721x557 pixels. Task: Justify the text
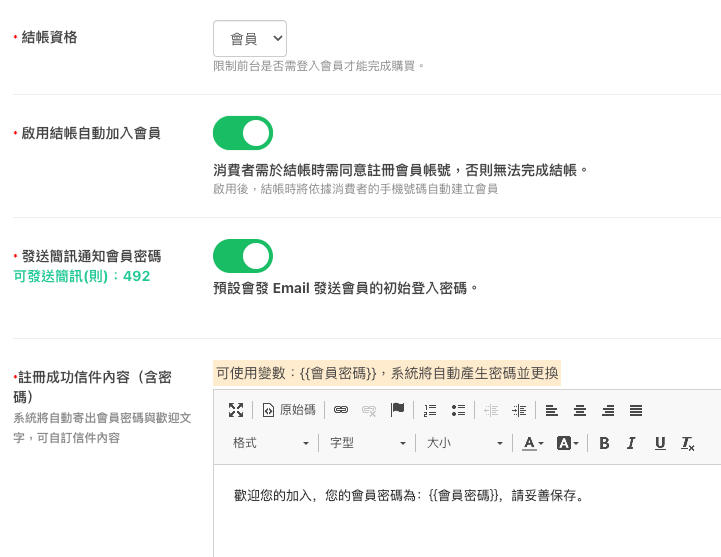(x=636, y=410)
